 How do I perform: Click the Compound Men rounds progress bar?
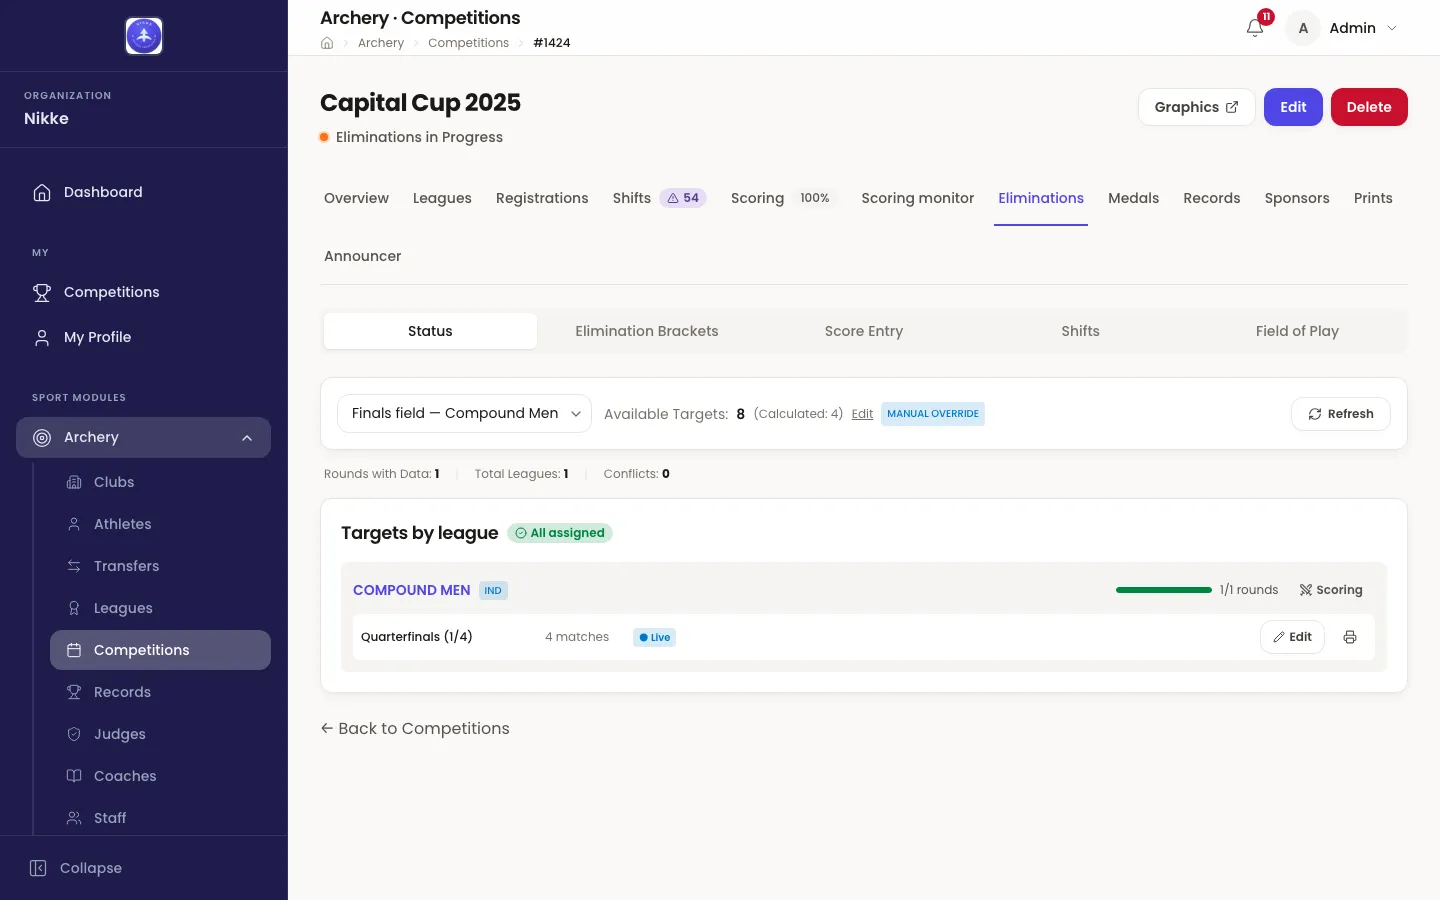[x=1164, y=590]
